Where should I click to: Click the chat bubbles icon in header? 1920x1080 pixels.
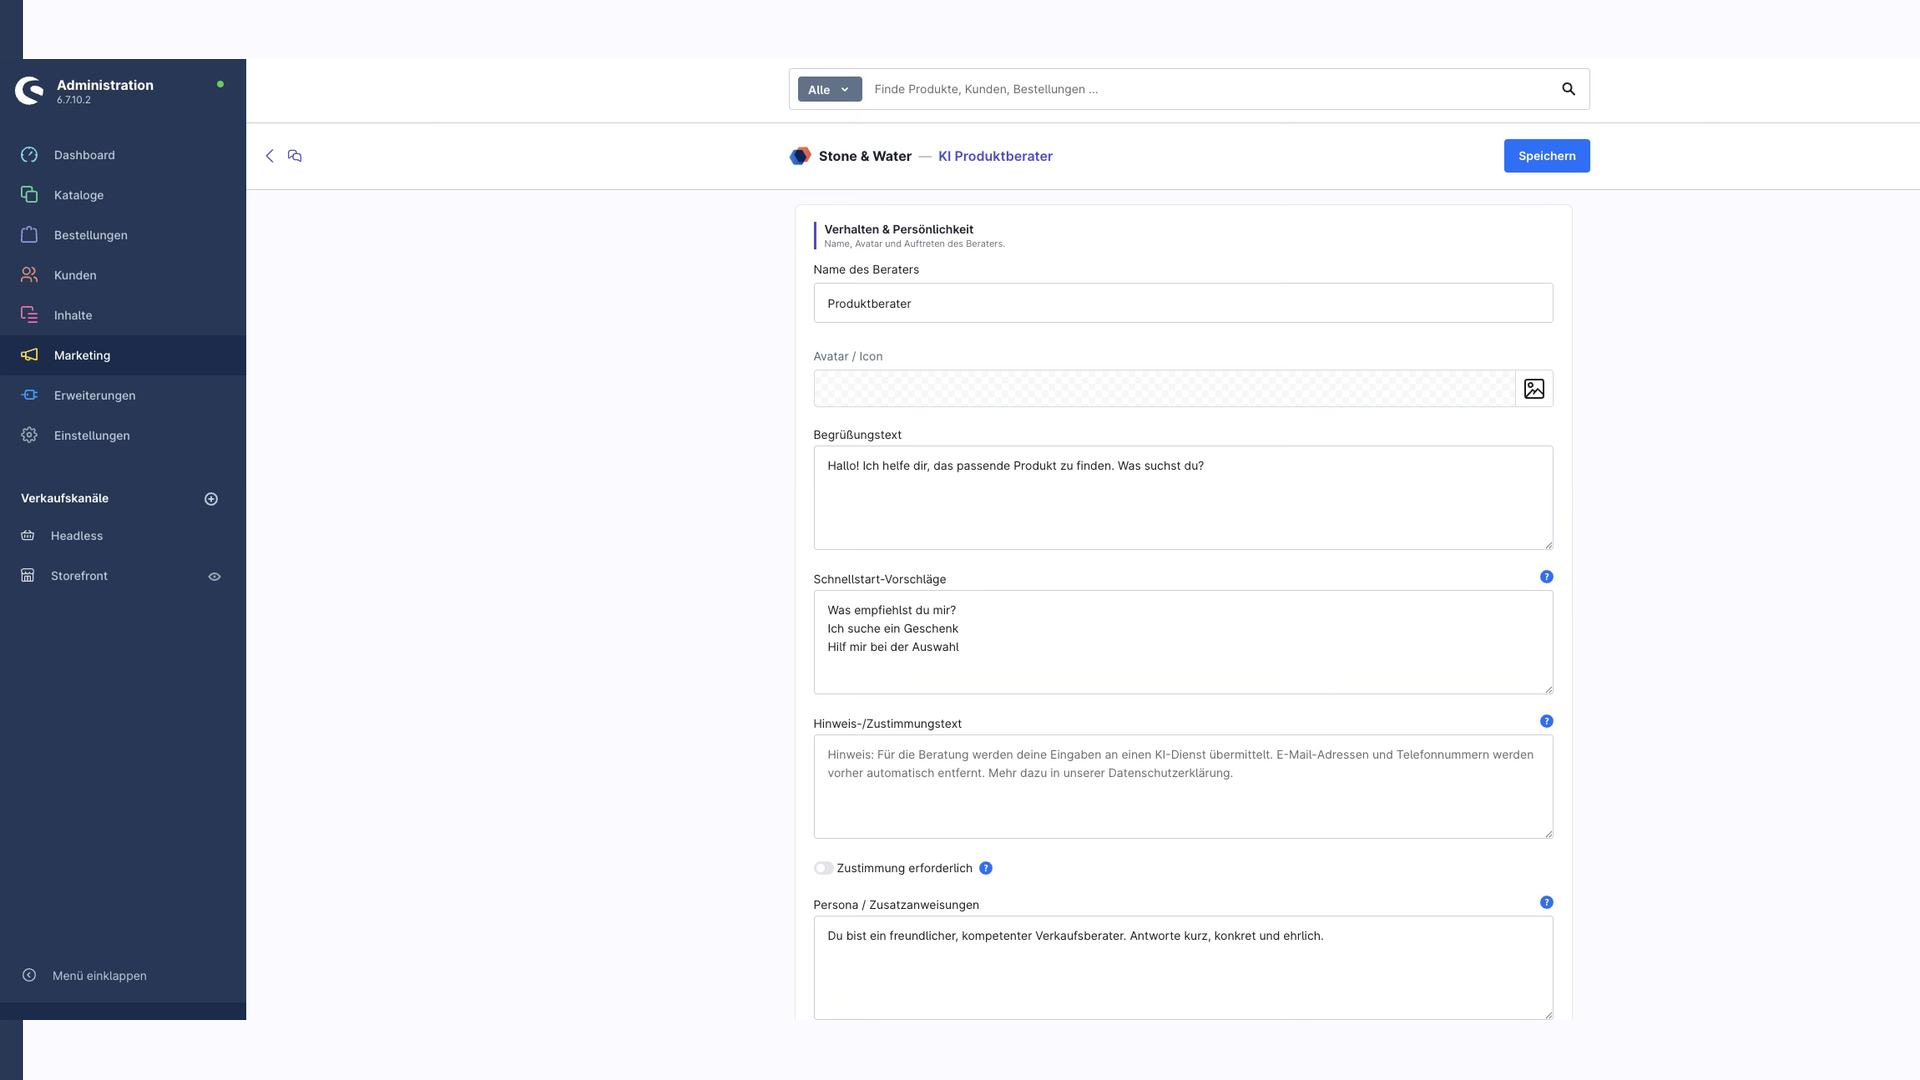click(x=295, y=156)
